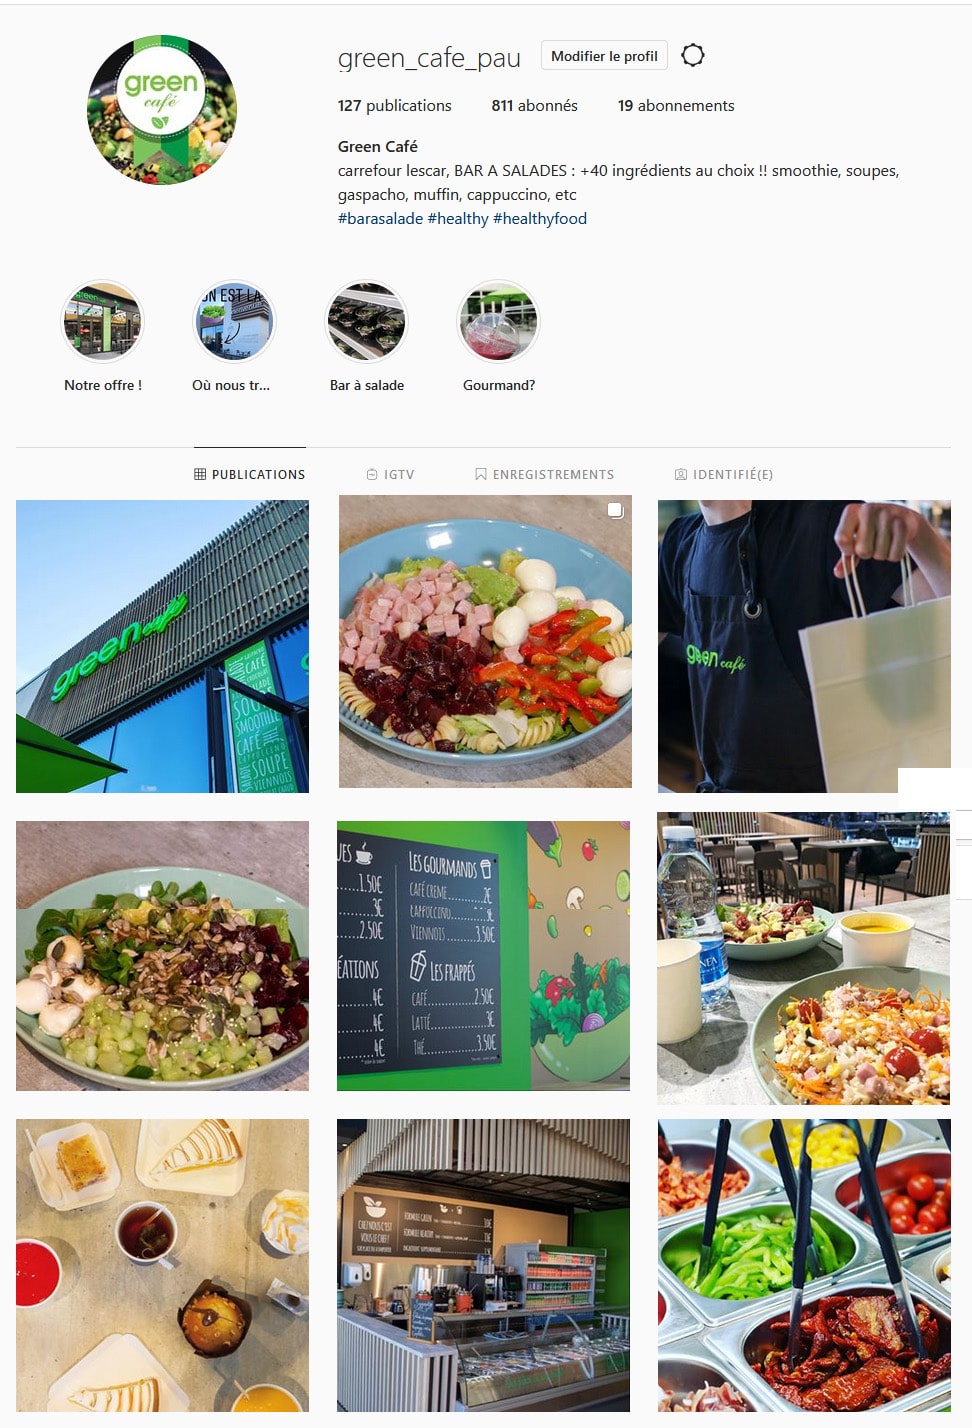
Task: Open the 'Notre offre !' story highlight
Action: point(103,321)
